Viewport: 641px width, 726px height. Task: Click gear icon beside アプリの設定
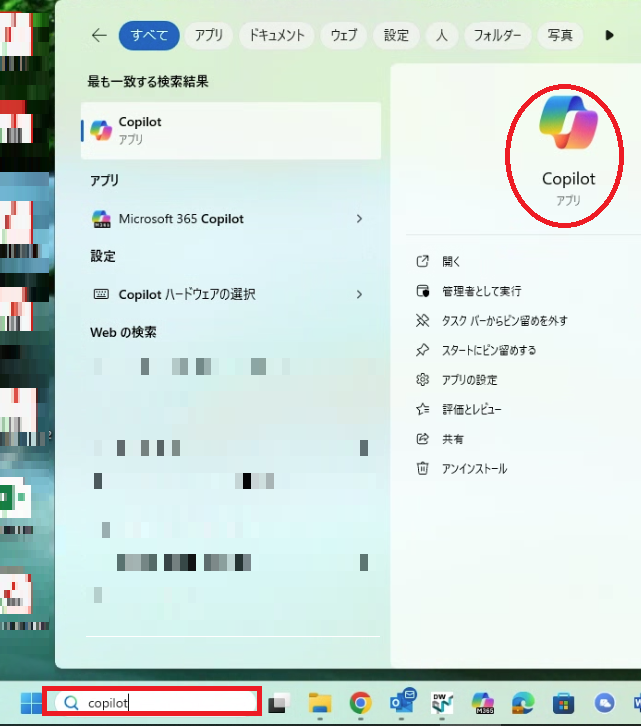(x=422, y=380)
